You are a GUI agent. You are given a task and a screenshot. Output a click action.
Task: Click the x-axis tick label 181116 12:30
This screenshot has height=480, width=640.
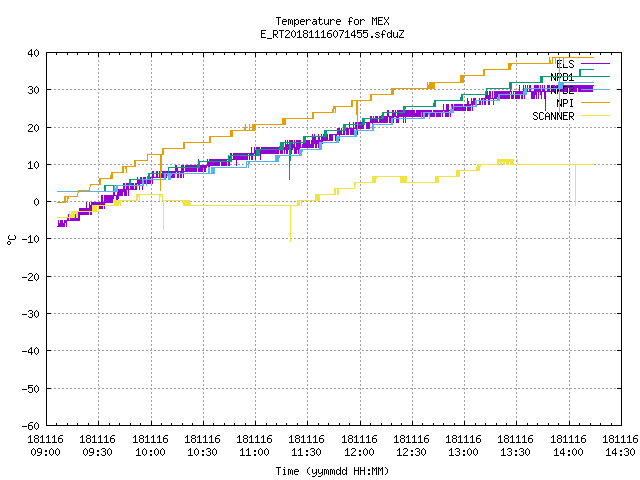coord(411,446)
